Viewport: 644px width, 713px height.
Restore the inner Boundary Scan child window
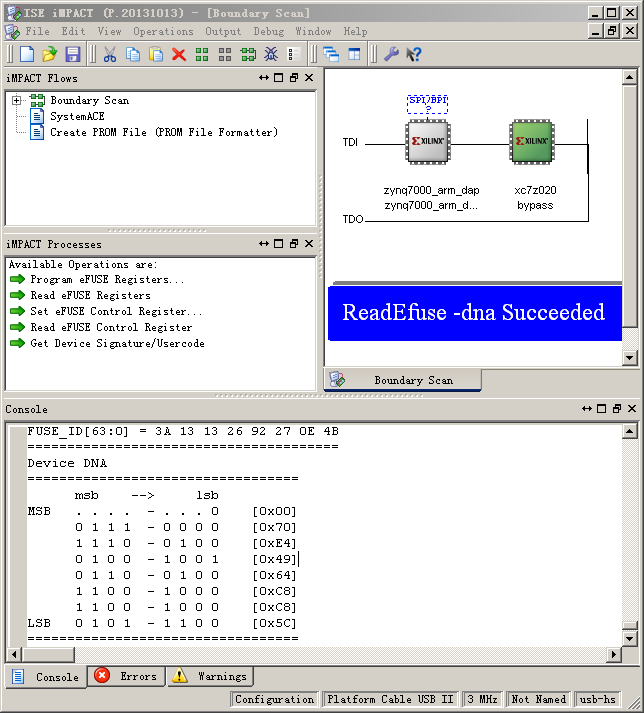[612, 30]
